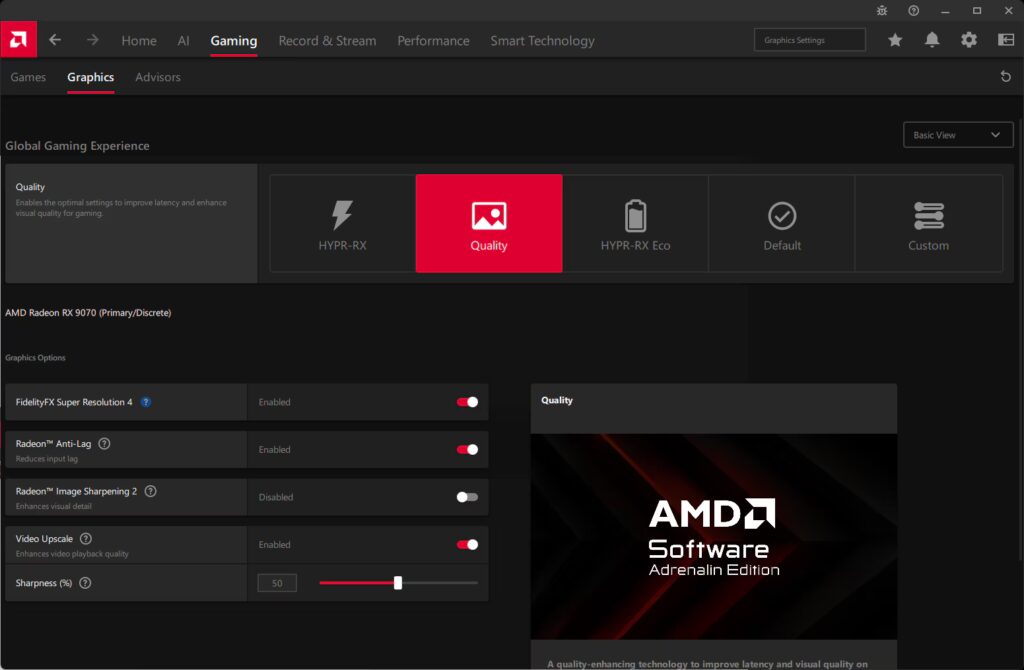1024x670 pixels.
Task: Open help via the question mark icon
Action: pos(913,11)
